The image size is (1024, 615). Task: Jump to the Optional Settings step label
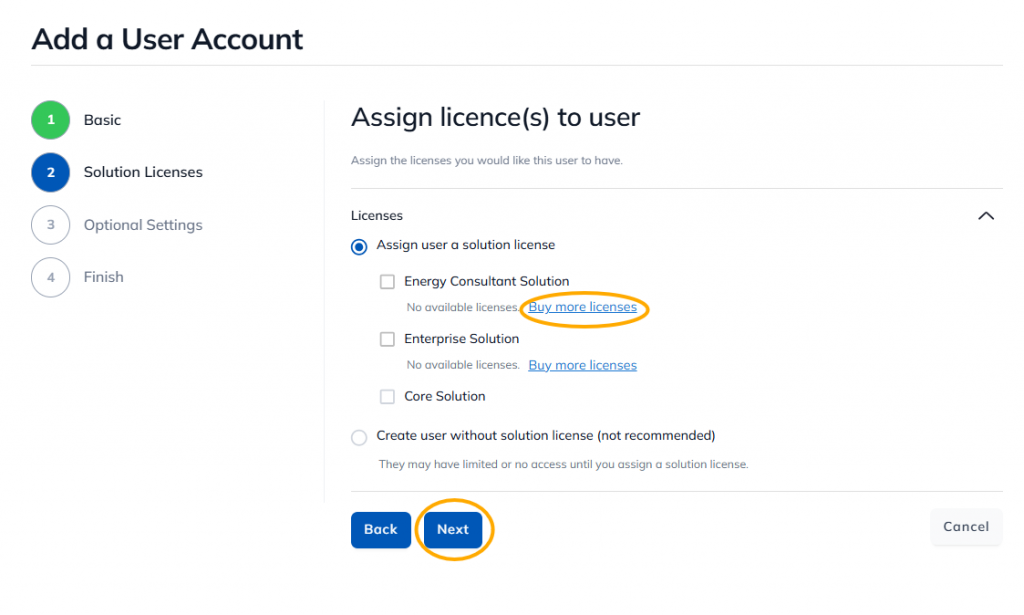[143, 225]
